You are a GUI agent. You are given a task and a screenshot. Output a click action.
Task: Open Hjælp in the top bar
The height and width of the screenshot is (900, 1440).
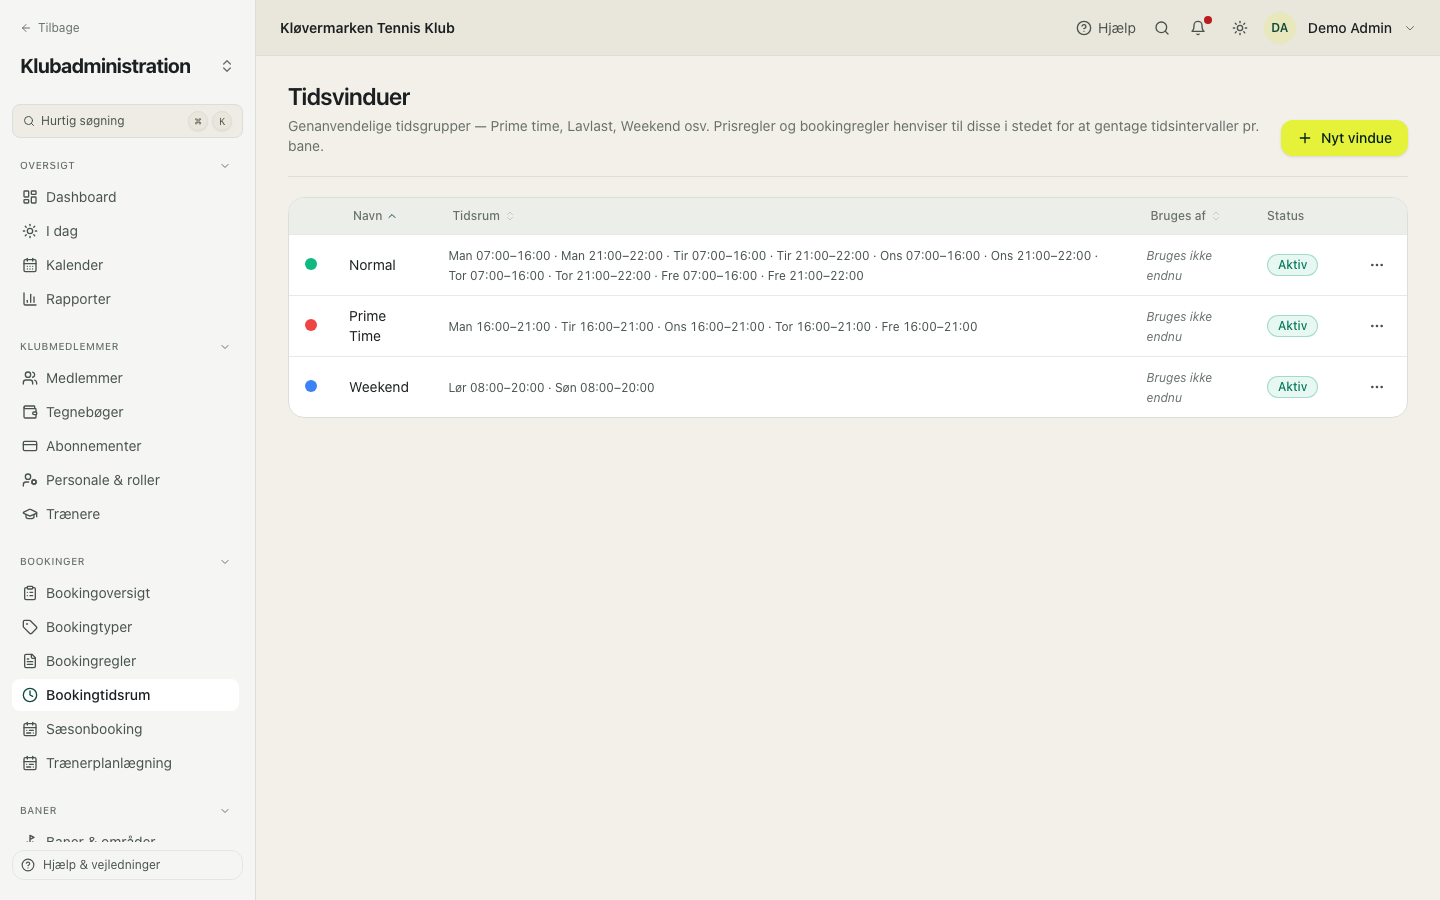1106,28
